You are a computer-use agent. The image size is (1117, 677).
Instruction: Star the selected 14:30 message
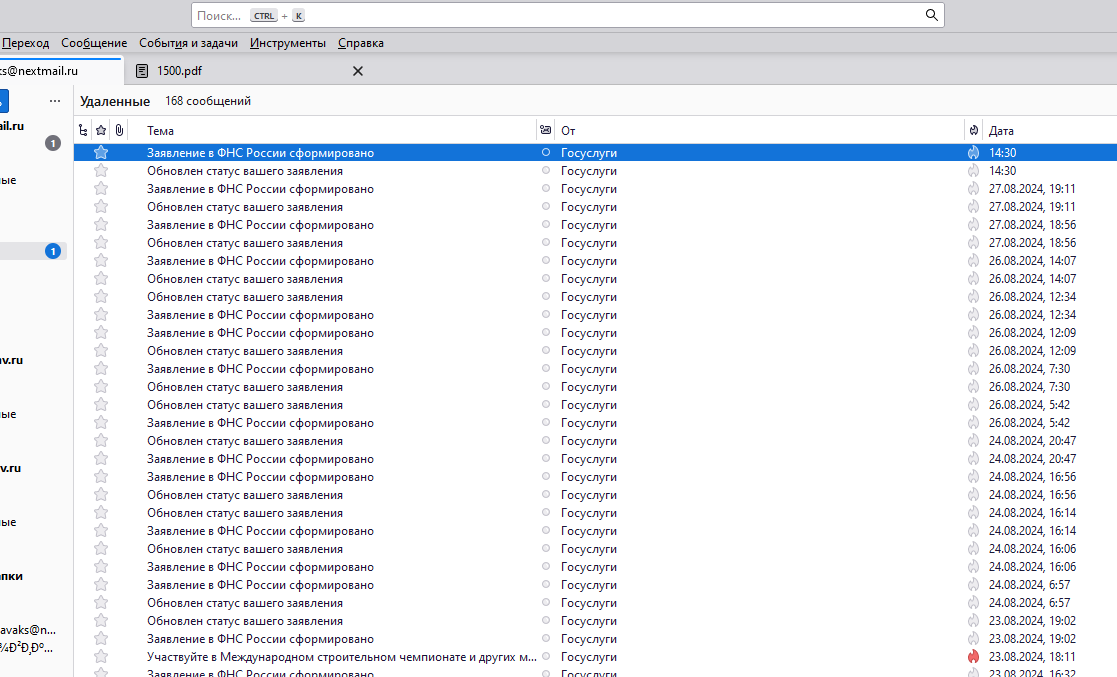[101, 153]
